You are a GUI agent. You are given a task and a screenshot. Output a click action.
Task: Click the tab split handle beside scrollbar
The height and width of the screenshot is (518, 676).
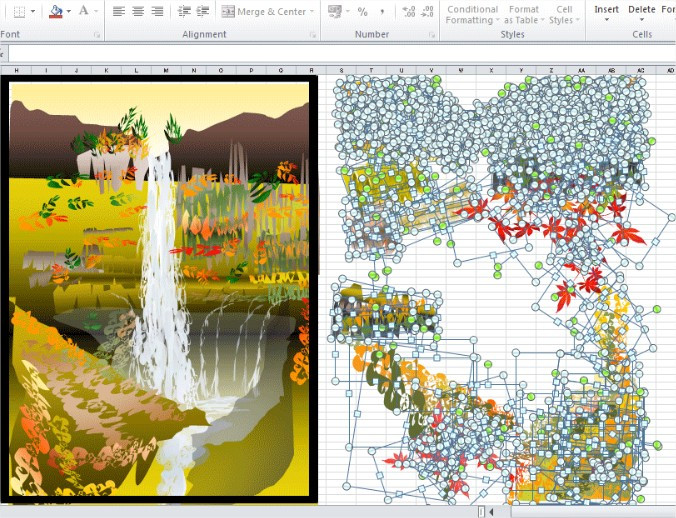(482, 512)
